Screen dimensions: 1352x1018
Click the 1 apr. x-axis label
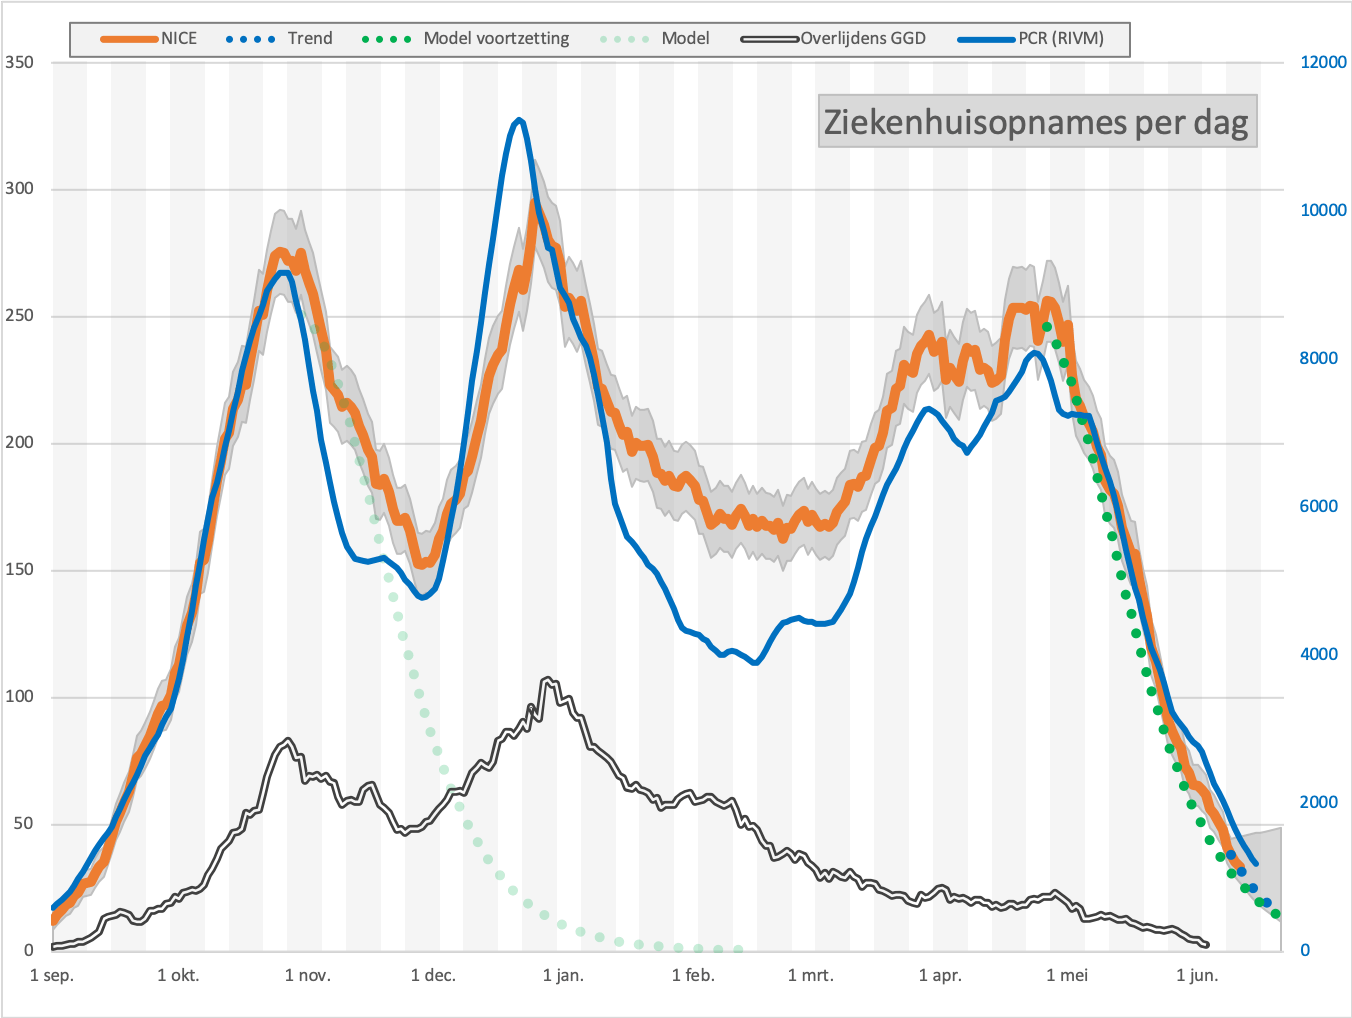[940, 975]
